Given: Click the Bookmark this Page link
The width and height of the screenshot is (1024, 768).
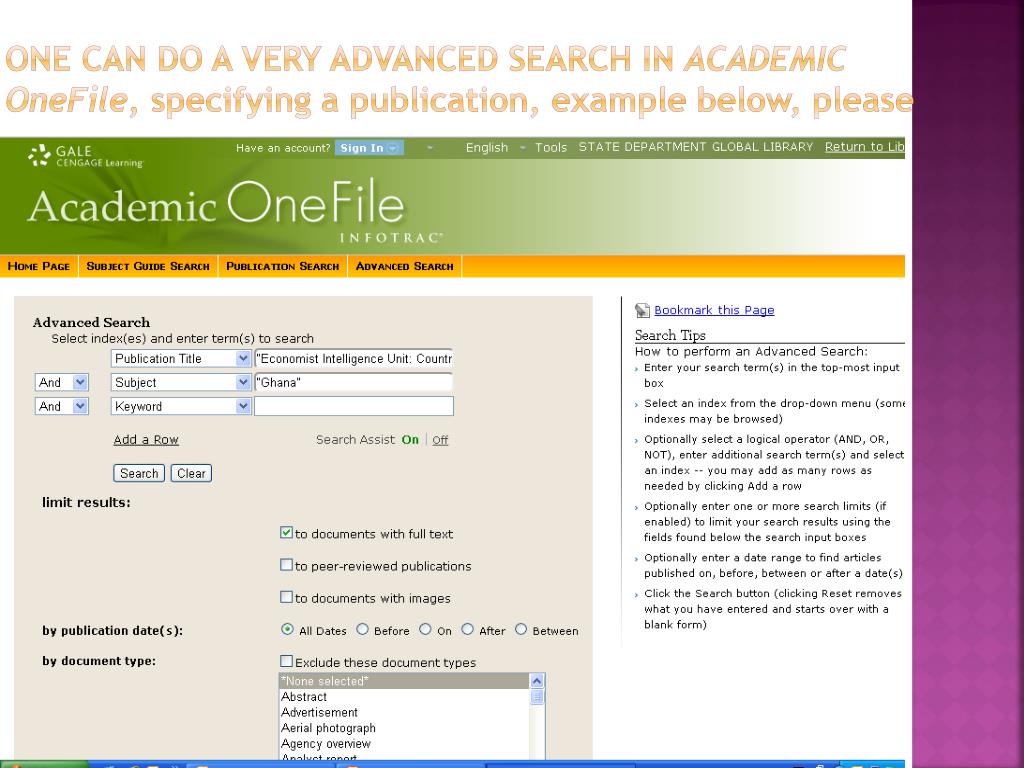Looking at the screenshot, I should (x=714, y=310).
